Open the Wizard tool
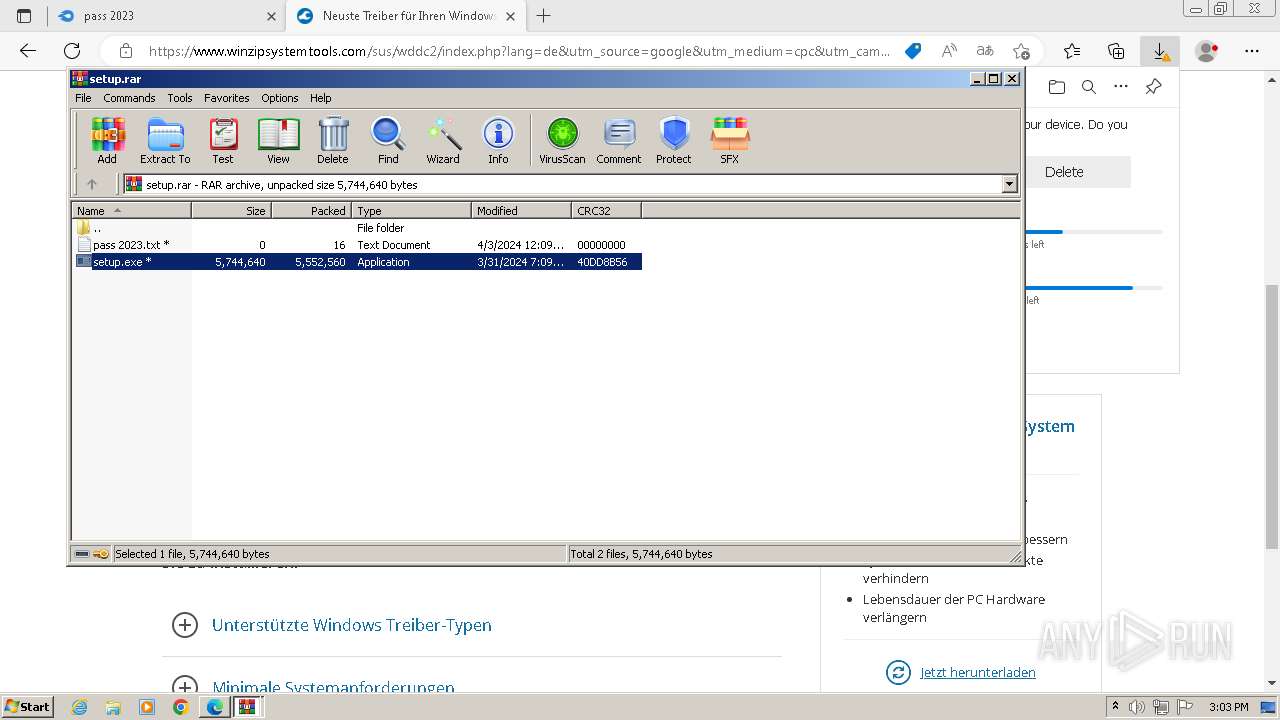 click(x=443, y=141)
